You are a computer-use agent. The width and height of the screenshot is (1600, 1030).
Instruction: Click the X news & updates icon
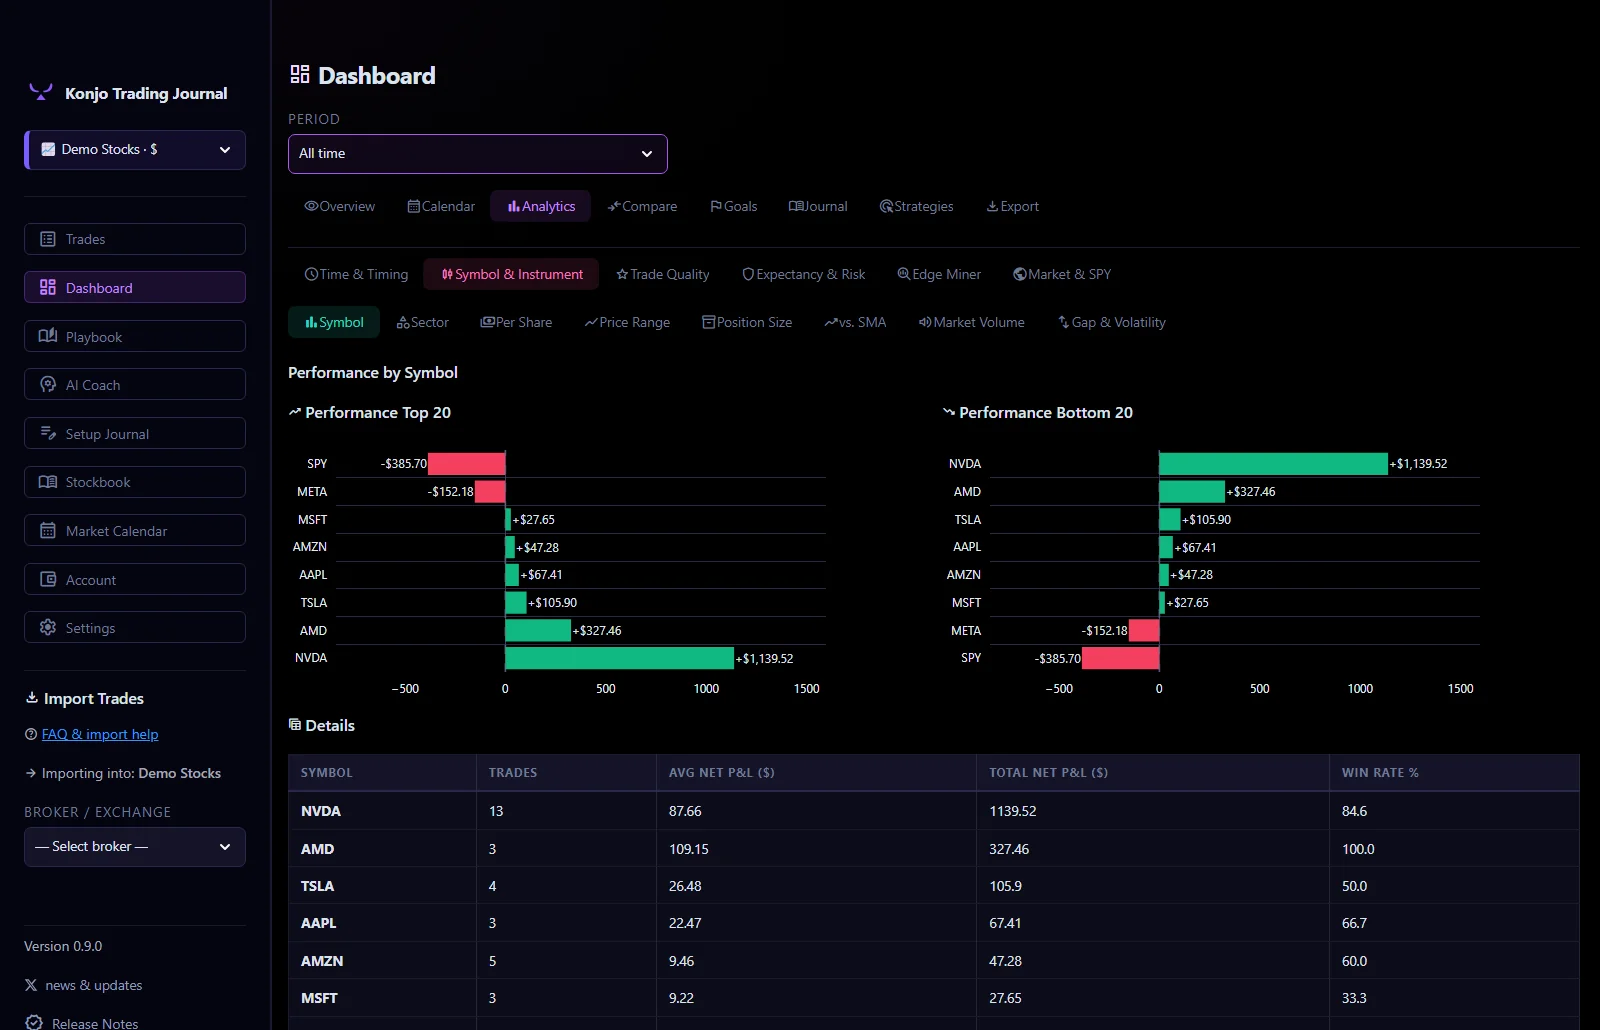[x=31, y=985]
